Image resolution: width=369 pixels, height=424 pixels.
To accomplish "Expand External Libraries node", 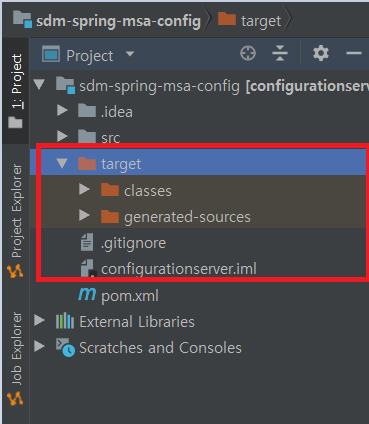I will pos(39,320).
